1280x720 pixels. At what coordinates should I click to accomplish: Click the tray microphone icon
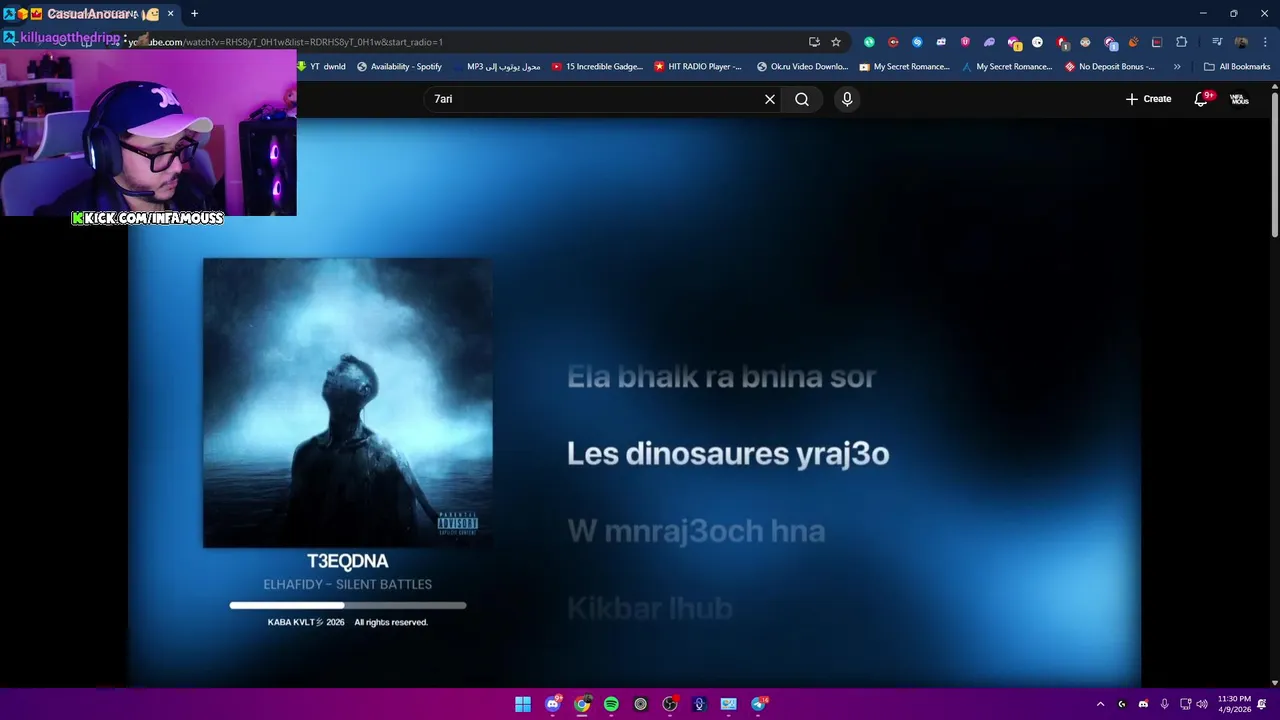pos(1165,704)
